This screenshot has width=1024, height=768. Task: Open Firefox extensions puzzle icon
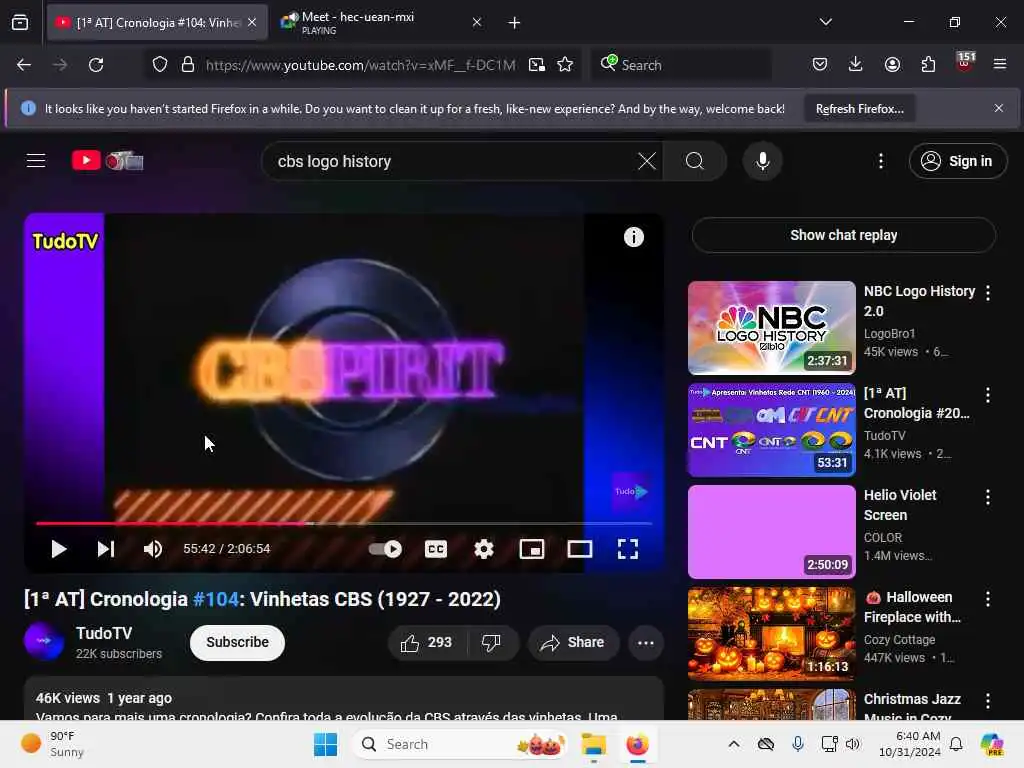click(x=928, y=64)
